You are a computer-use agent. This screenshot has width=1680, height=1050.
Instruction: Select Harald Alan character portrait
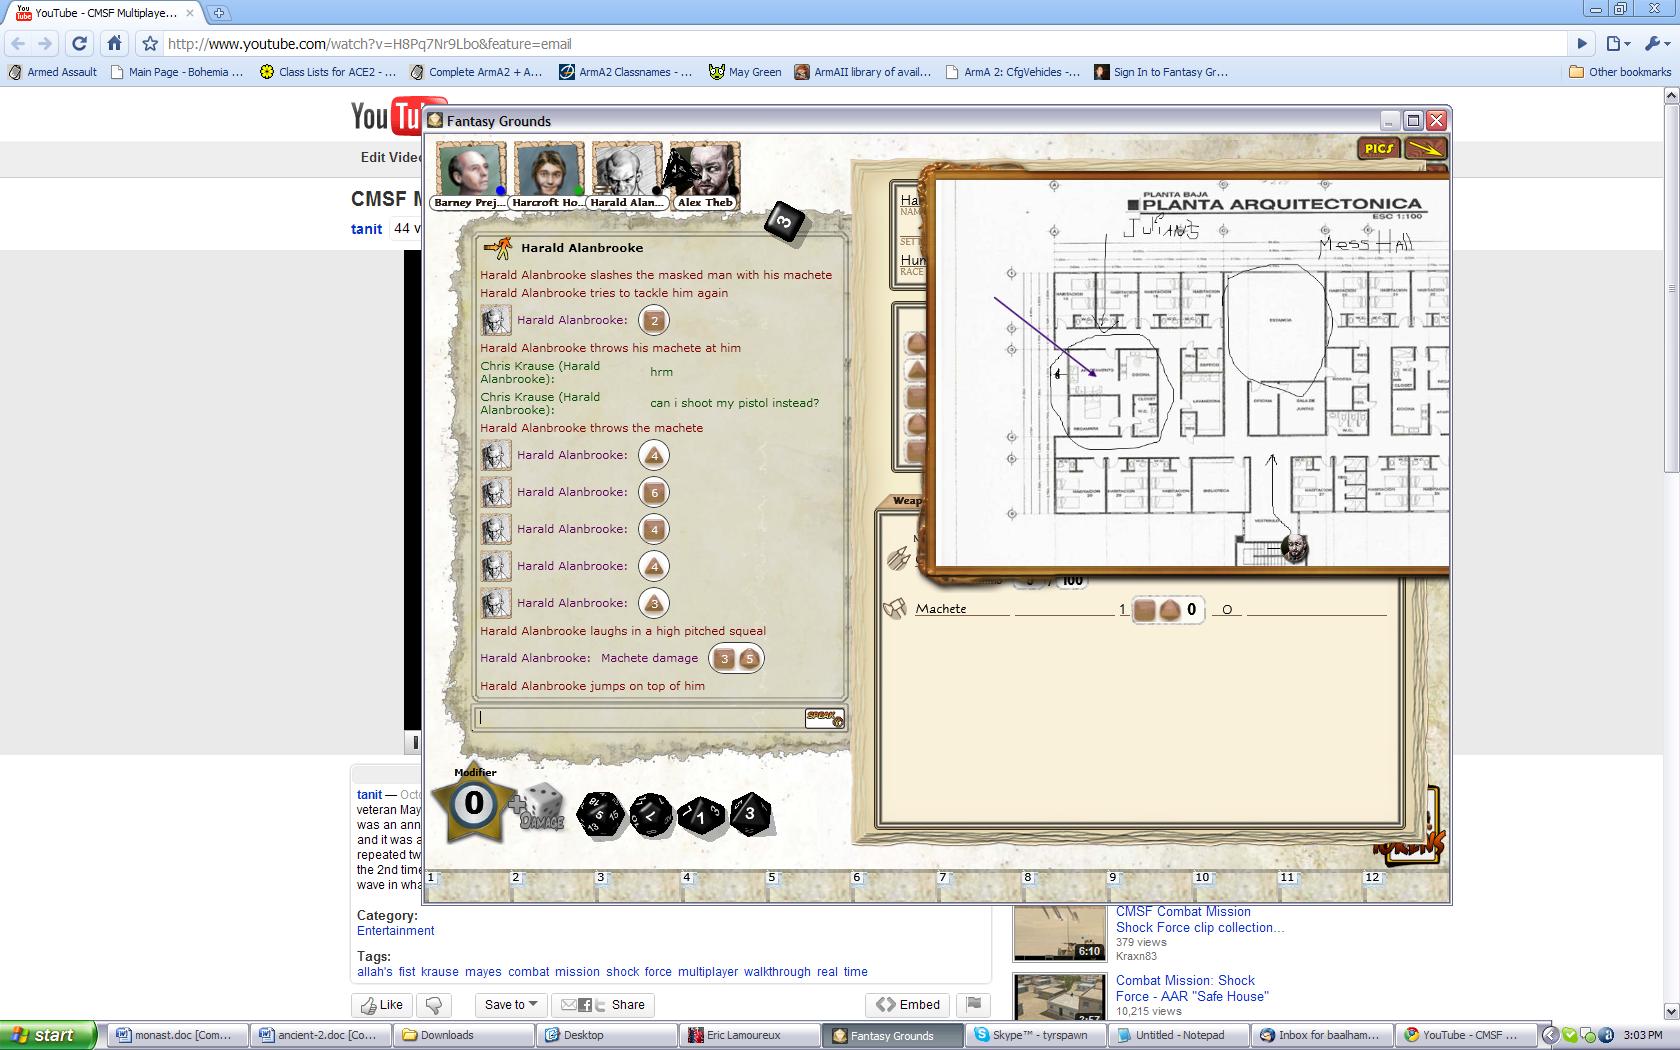click(626, 171)
